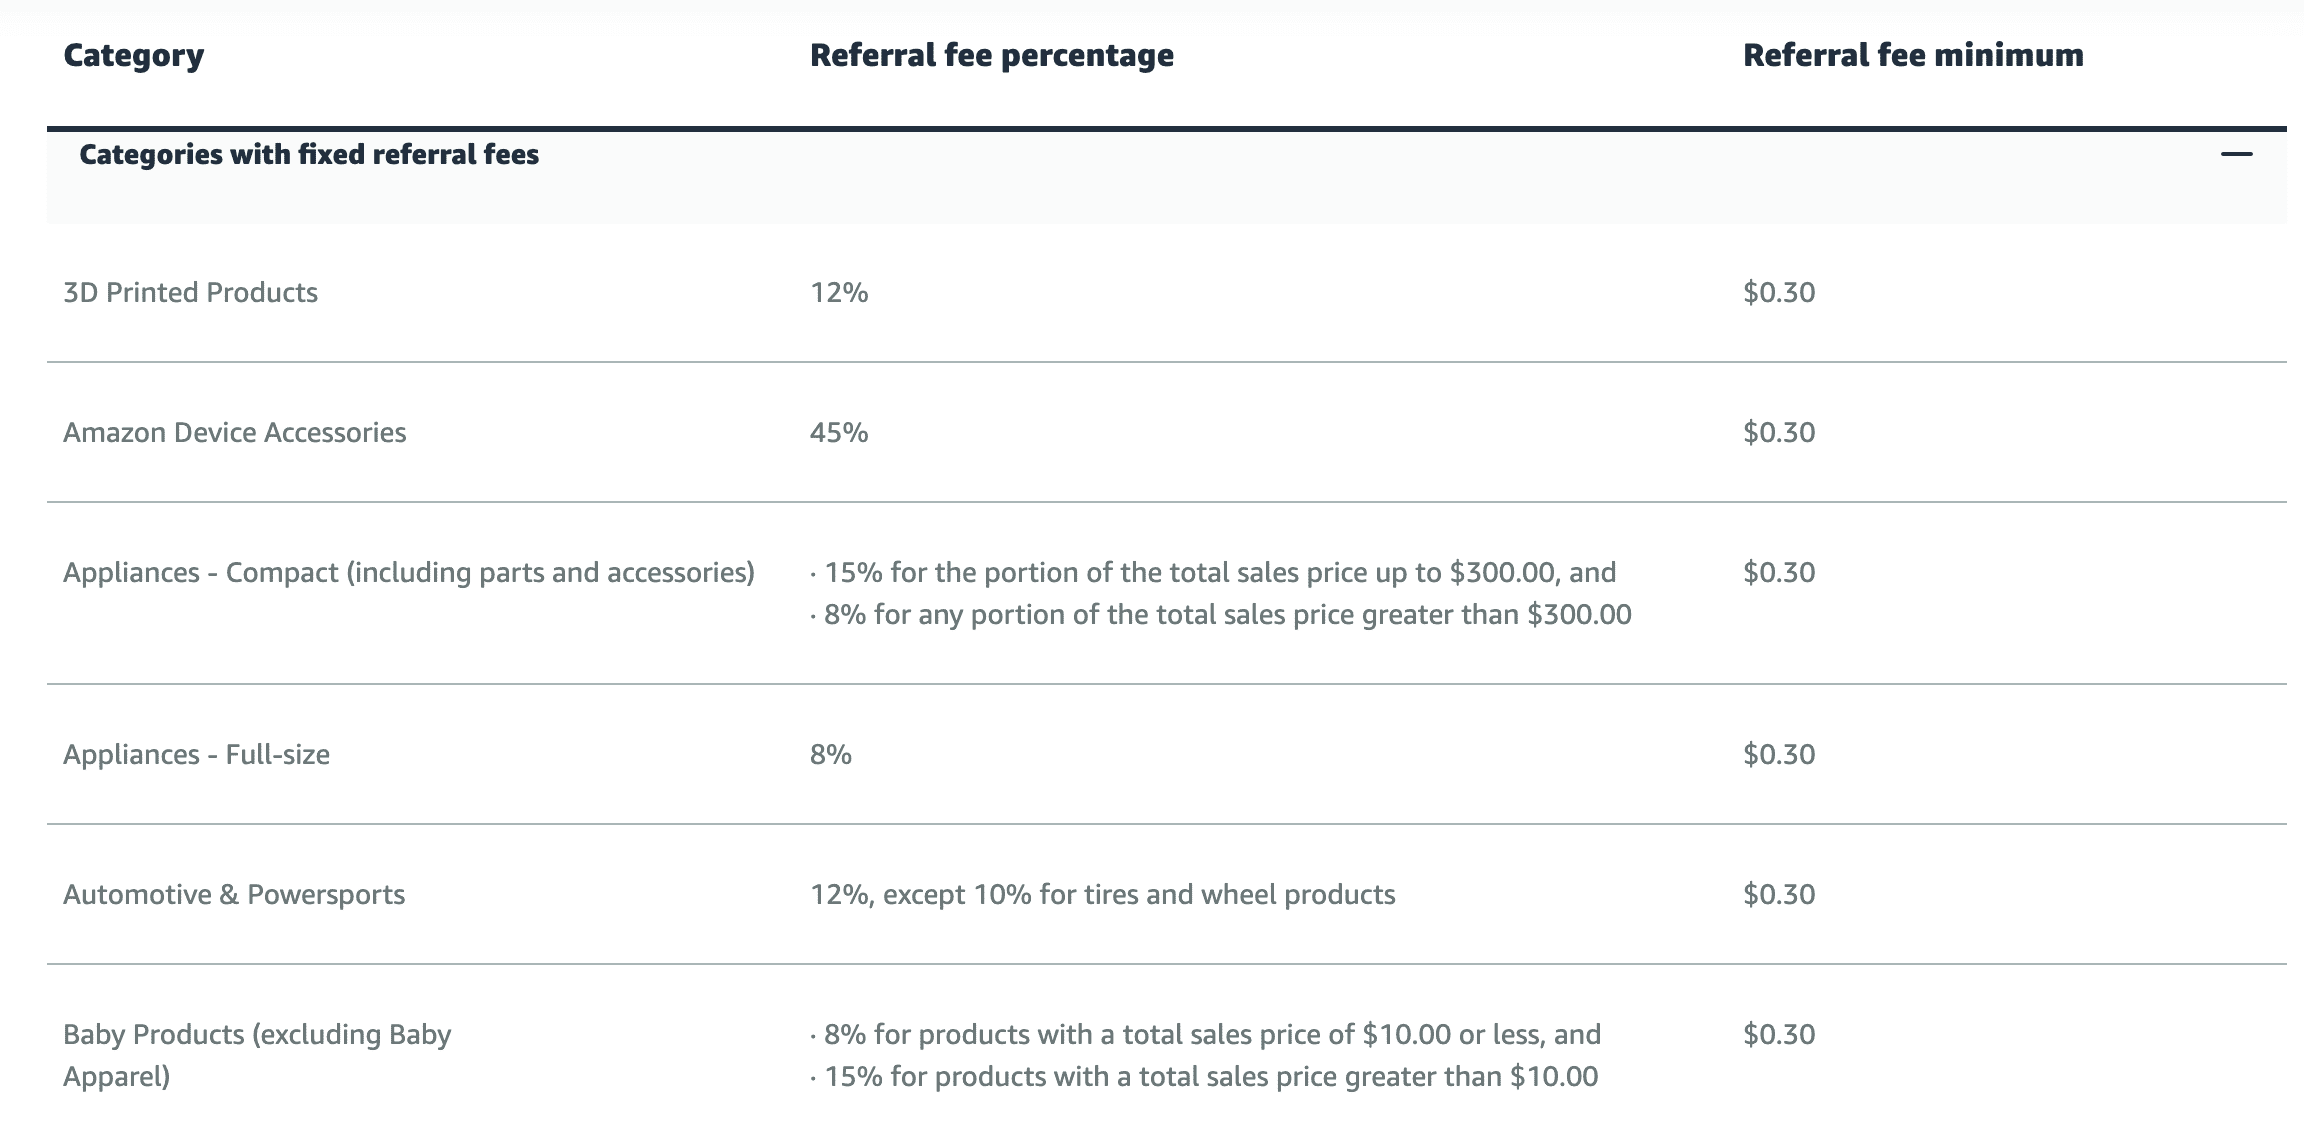Select the 3D Printed Products row label
2304x1136 pixels.
(190, 292)
